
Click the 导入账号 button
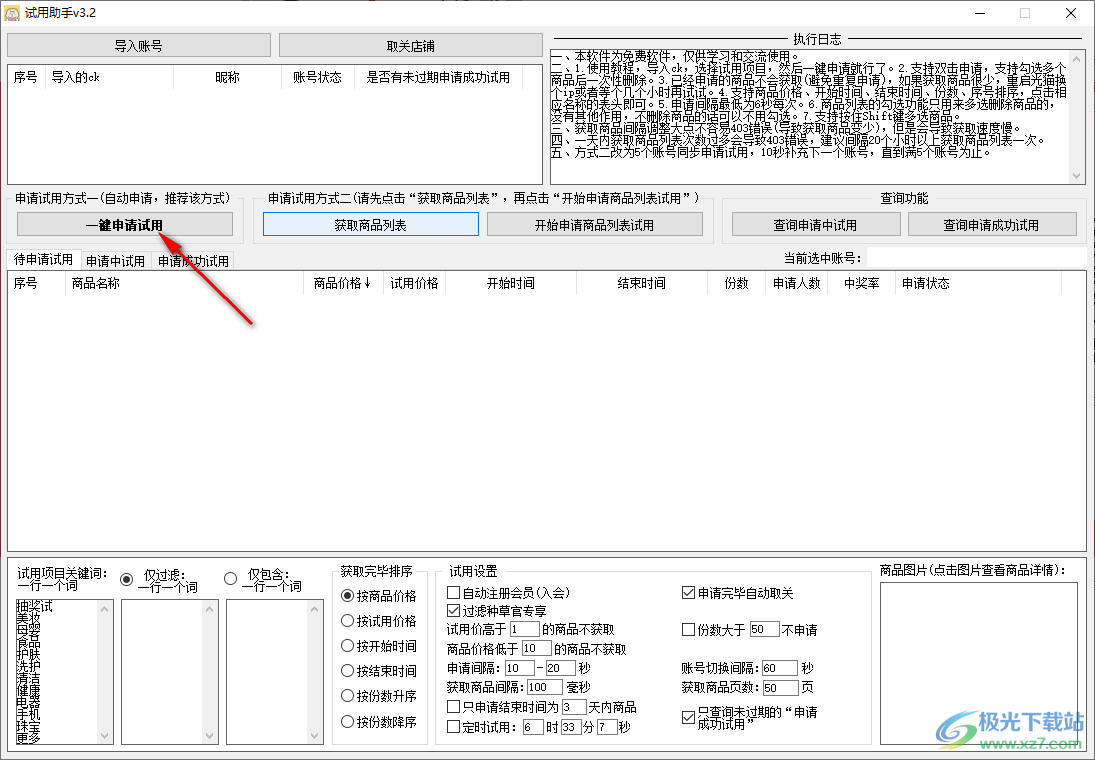pyautogui.click(x=139, y=45)
